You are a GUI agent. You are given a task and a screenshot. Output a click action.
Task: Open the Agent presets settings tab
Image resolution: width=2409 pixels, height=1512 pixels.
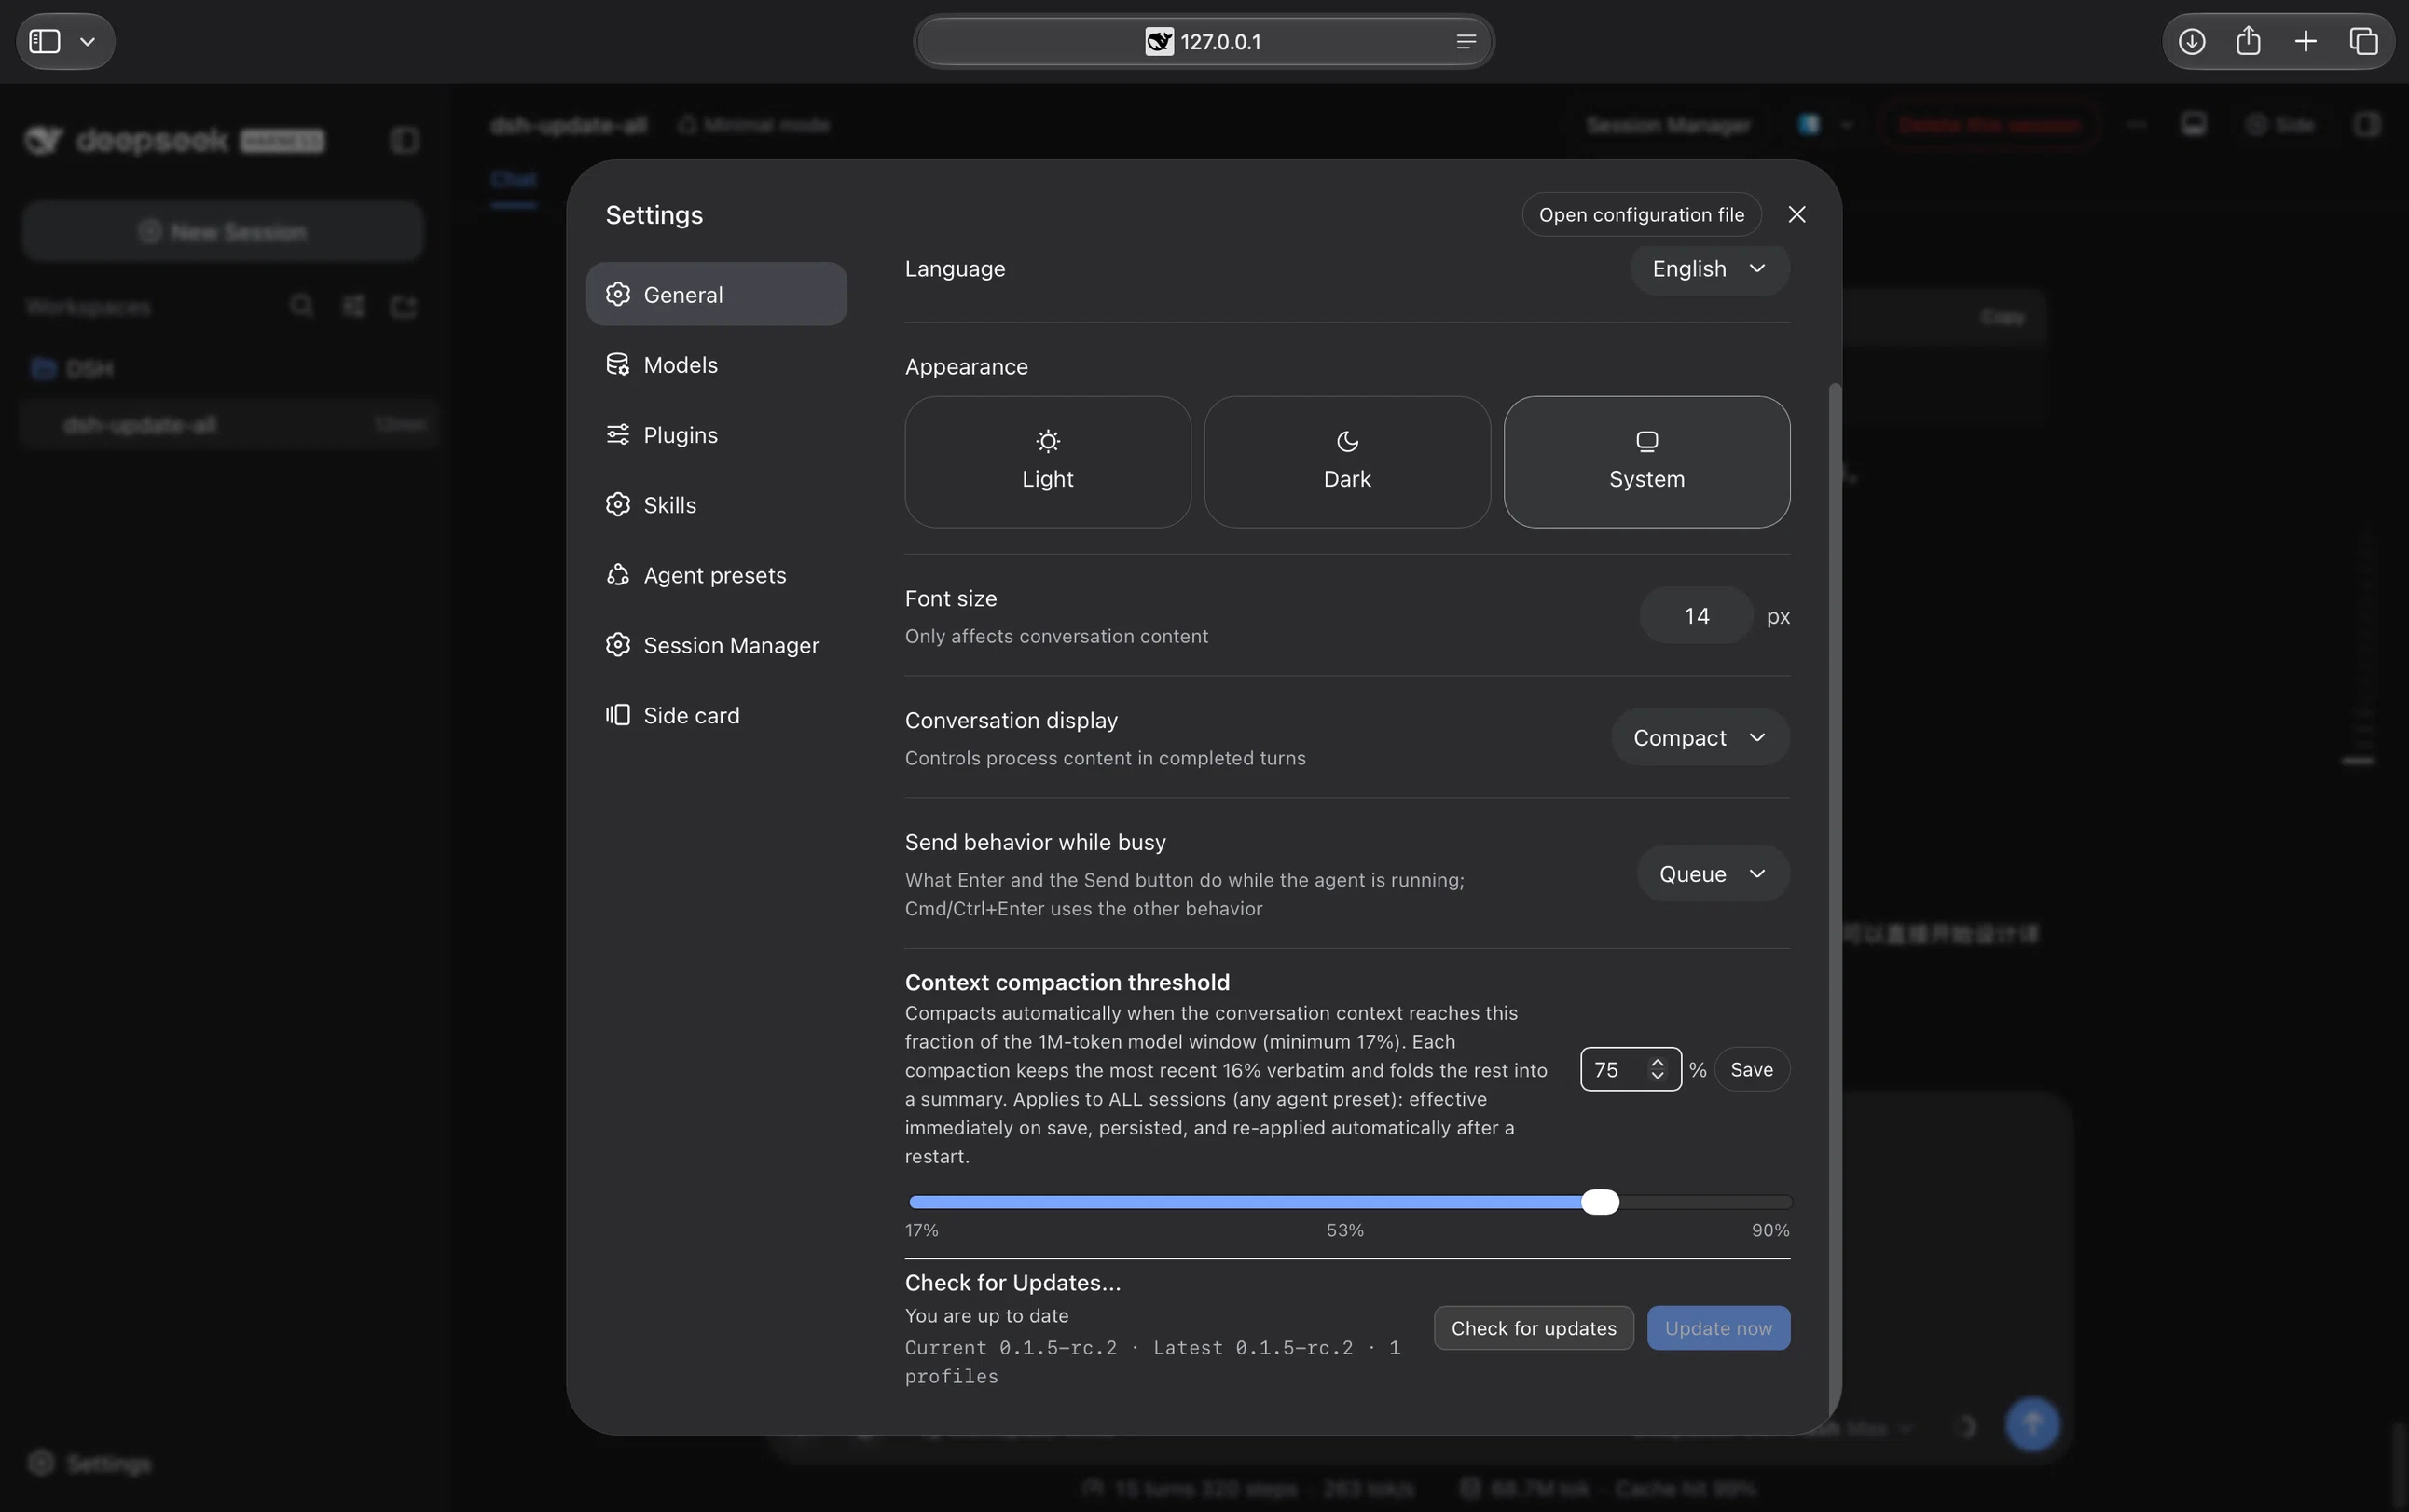tap(716, 574)
